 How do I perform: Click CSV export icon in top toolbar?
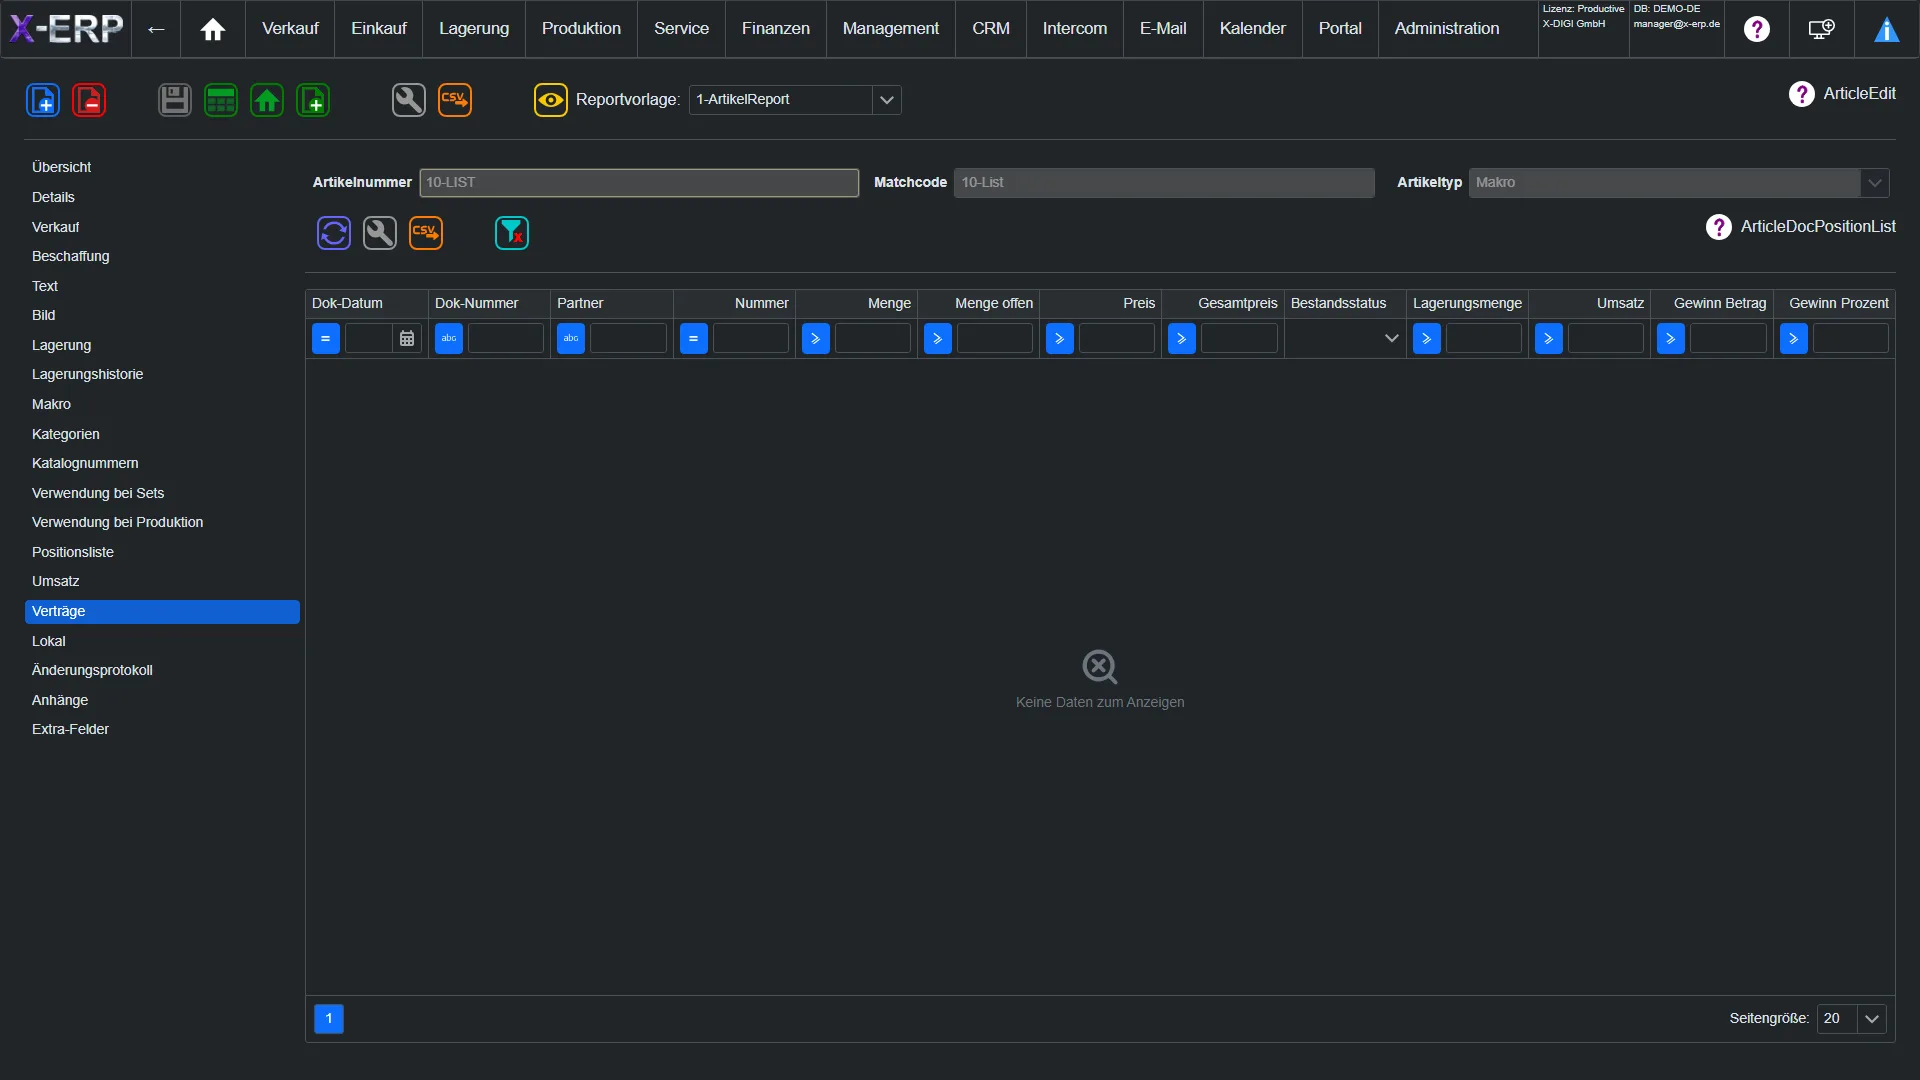(455, 100)
